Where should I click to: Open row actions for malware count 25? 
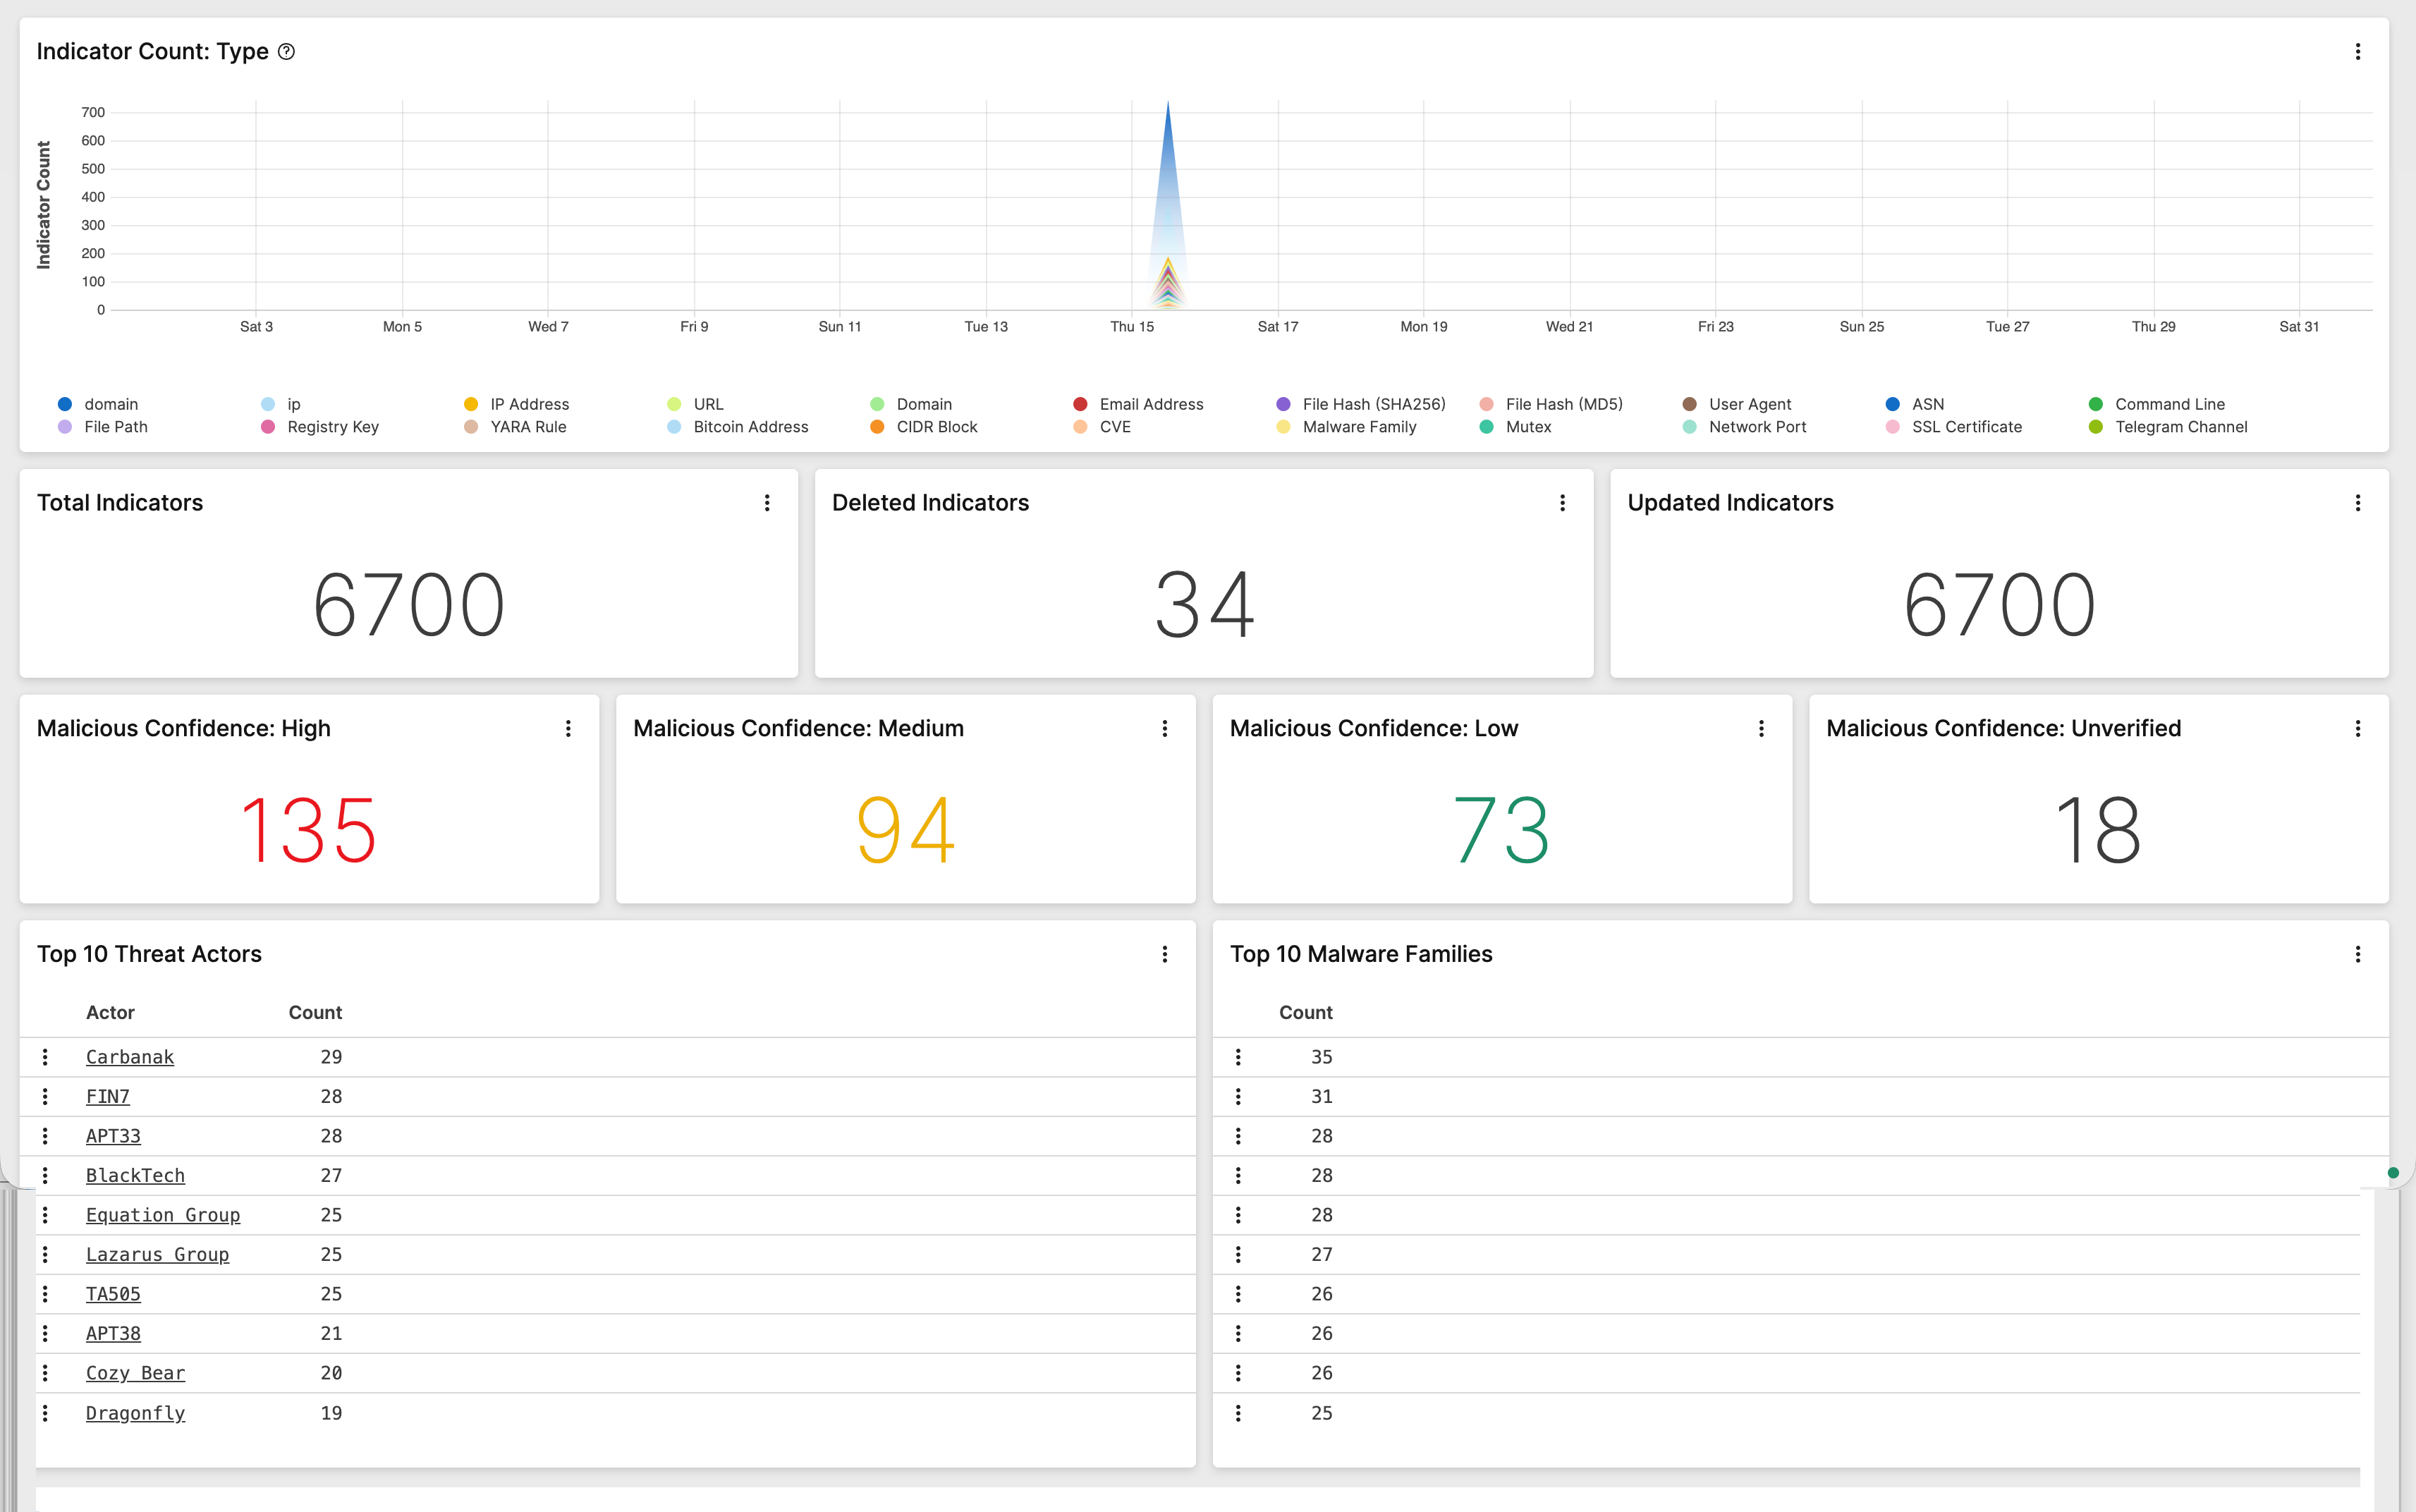click(1238, 1413)
